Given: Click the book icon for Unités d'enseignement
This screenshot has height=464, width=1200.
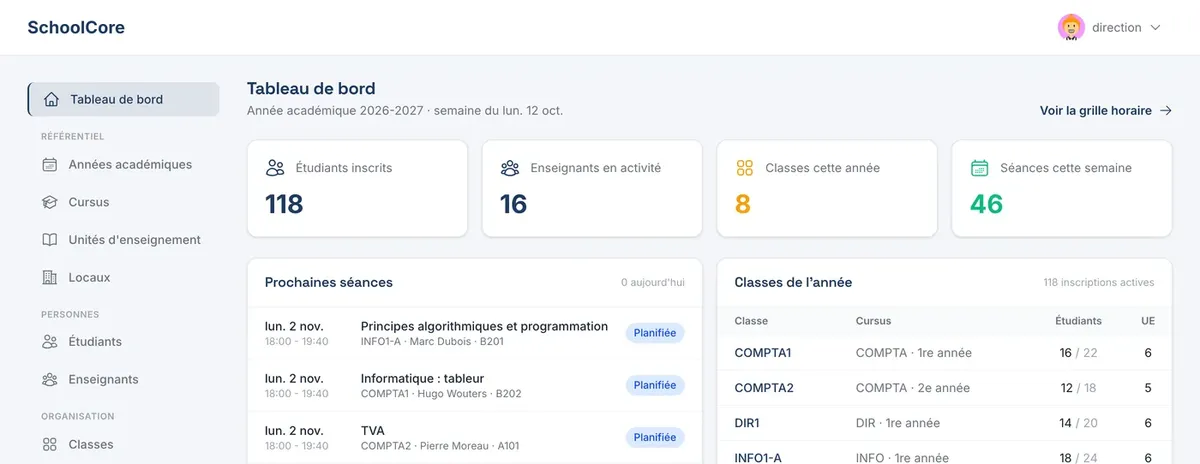Looking at the screenshot, I should tap(50, 240).
